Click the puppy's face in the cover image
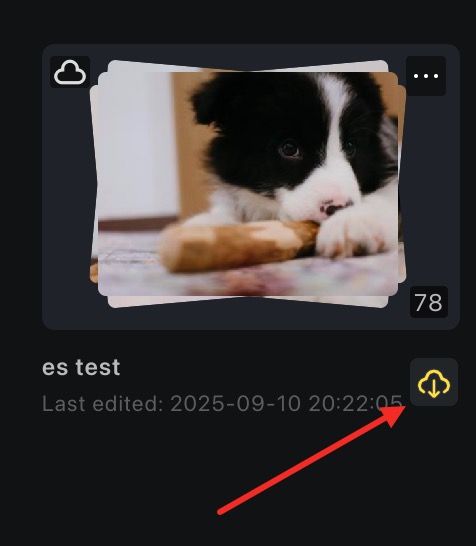Image resolution: width=476 pixels, height=546 pixels. [x=292, y=146]
